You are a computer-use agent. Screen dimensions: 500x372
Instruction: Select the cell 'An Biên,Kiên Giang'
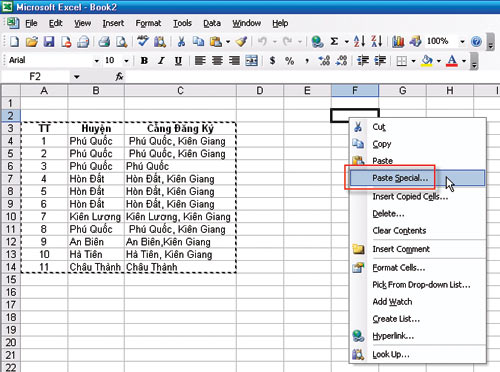pyautogui.click(x=180, y=242)
